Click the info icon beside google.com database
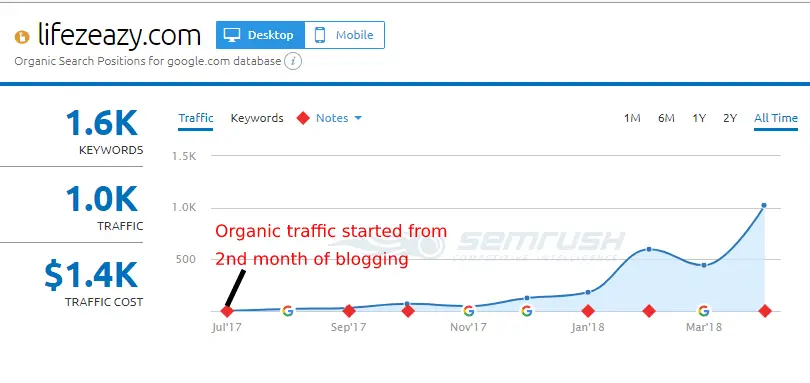This screenshot has width=810, height=383. click(293, 62)
